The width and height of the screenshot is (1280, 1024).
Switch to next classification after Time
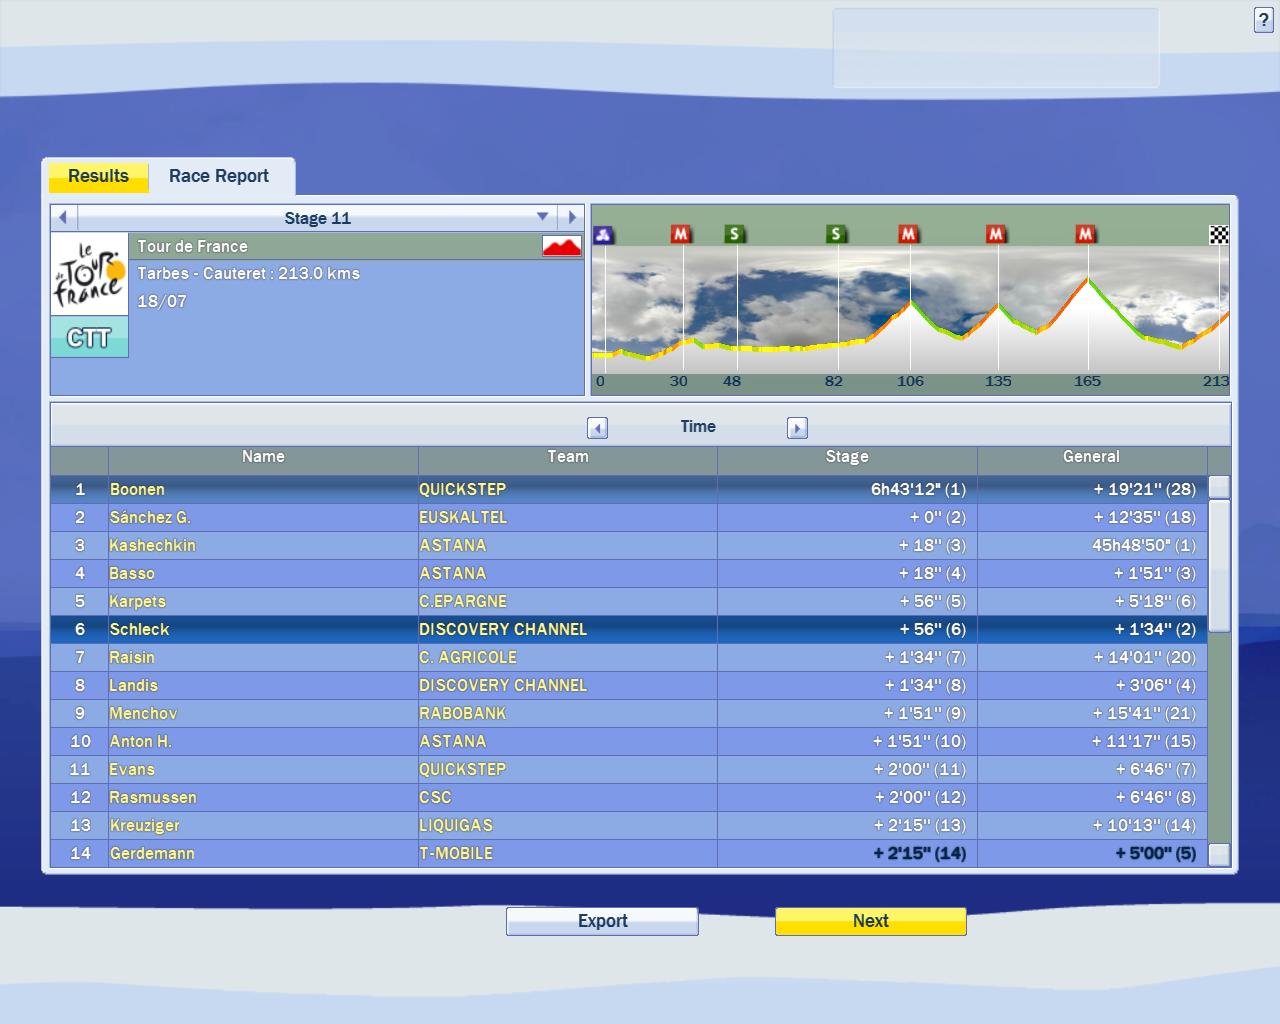click(797, 428)
